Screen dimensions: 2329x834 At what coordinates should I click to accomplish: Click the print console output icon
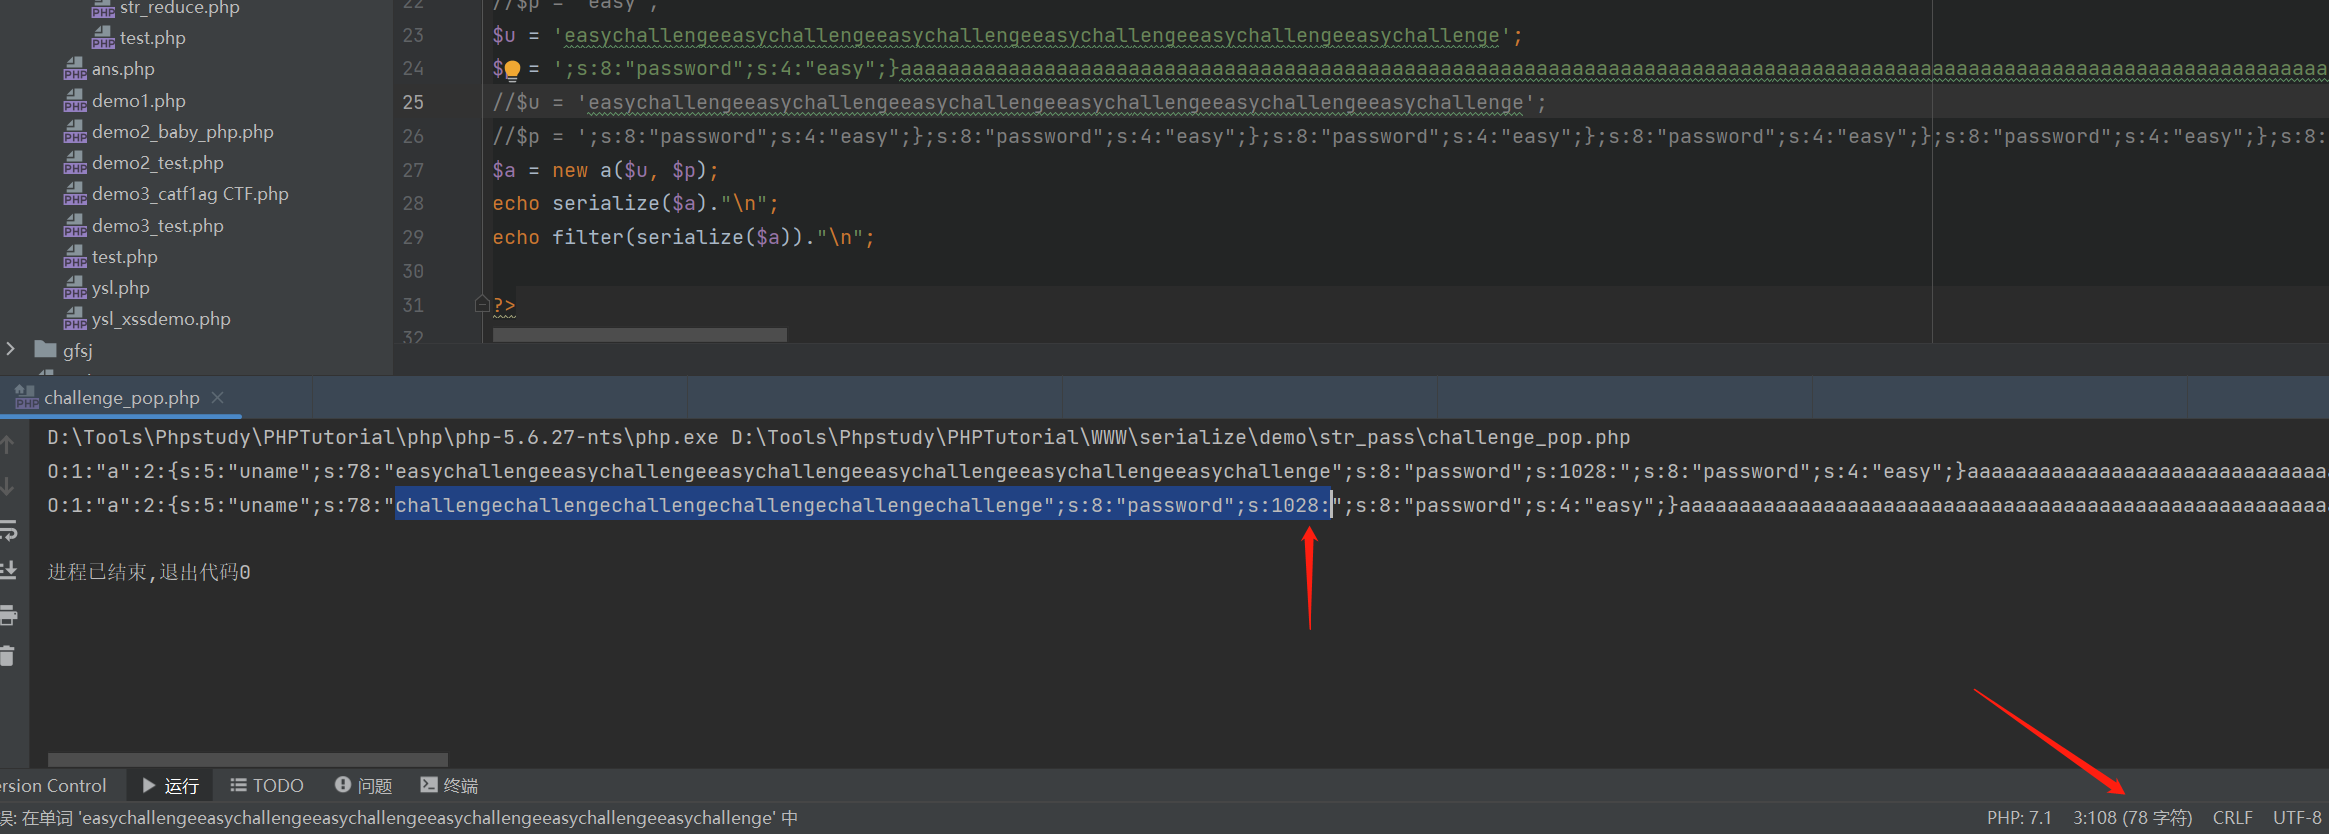pyautogui.click(x=8, y=615)
